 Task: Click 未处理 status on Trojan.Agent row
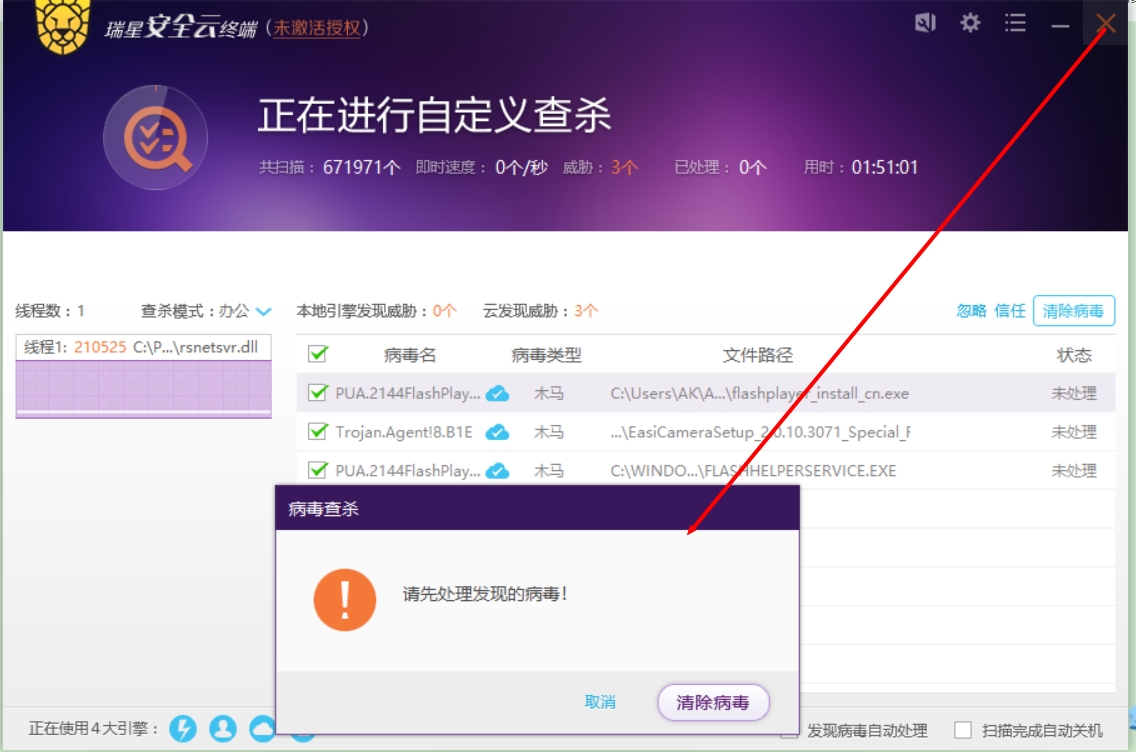pyautogui.click(x=1074, y=433)
